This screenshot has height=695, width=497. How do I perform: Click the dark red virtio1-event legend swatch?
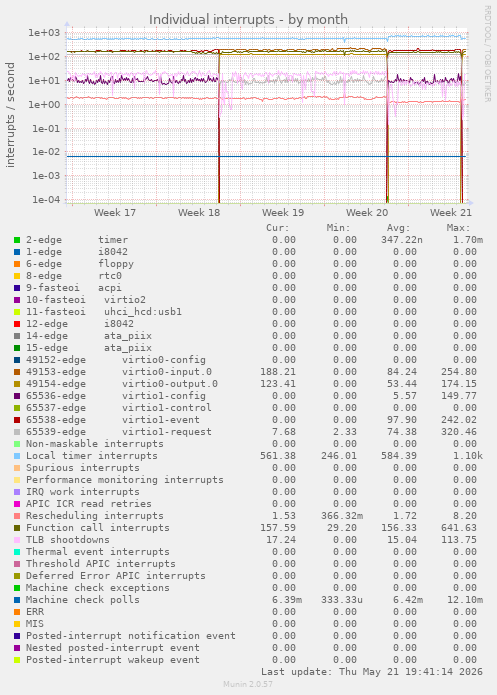(x=17, y=420)
